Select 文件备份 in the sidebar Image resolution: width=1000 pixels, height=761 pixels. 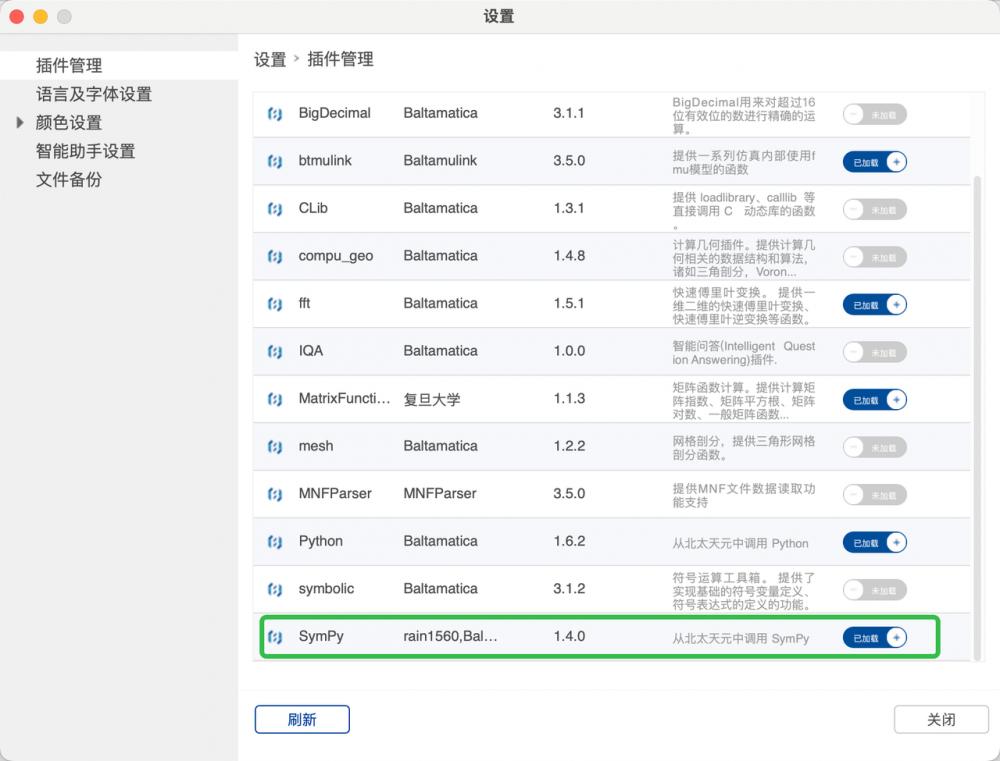click(x=69, y=180)
